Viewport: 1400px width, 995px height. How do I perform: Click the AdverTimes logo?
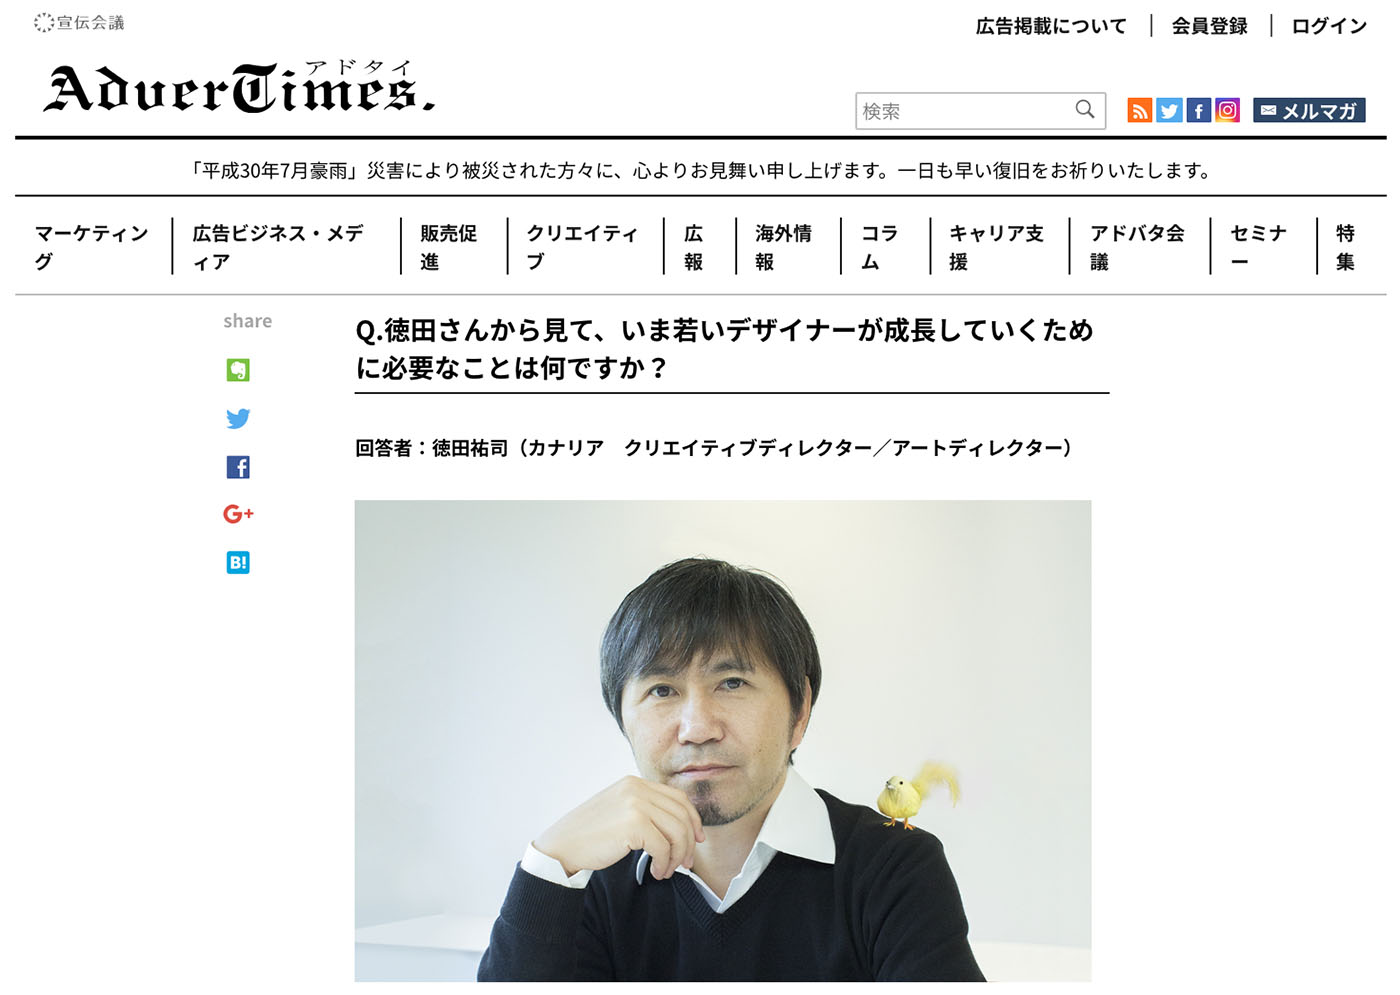pos(239,87)
